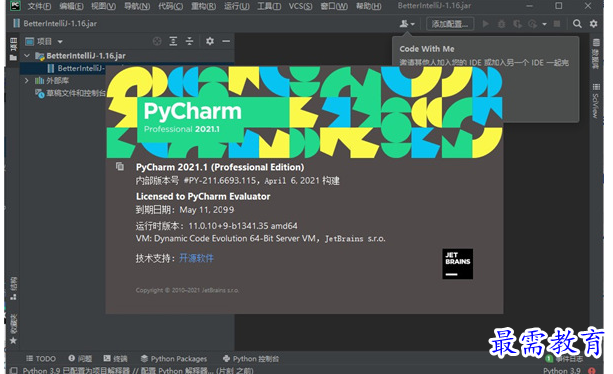
Task: Click BetterIntelliJ-1.16.jar in the navigation bar
Action: [56, 23]
